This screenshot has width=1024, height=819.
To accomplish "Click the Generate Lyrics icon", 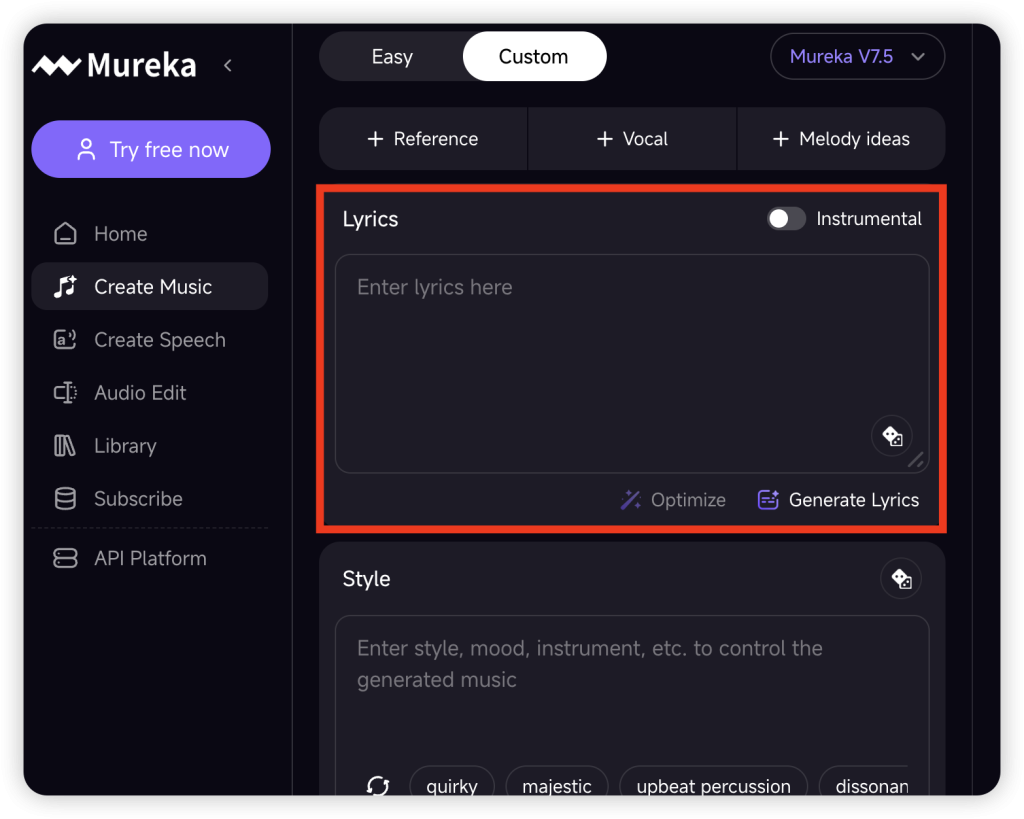I will [x=768, y=500].
